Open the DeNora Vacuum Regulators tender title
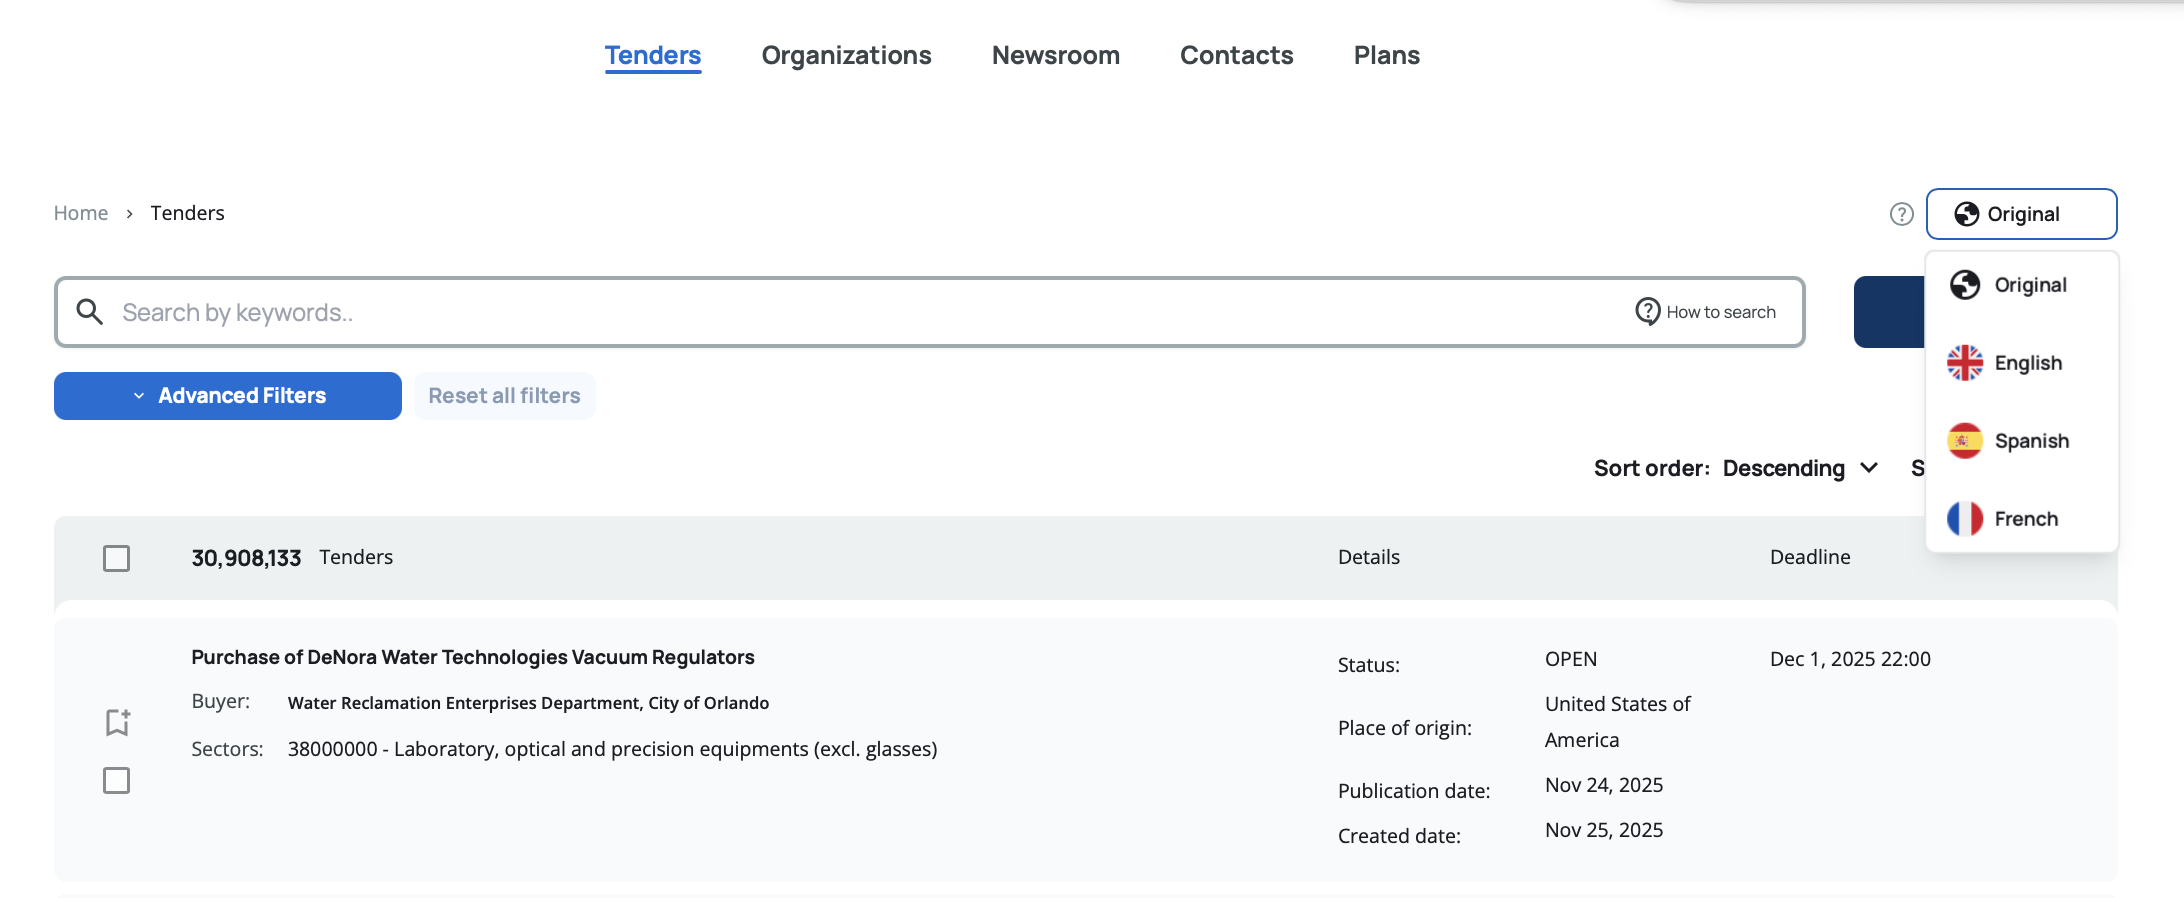The width and height of the screenshot is (2184, 898). coord(472,657)
